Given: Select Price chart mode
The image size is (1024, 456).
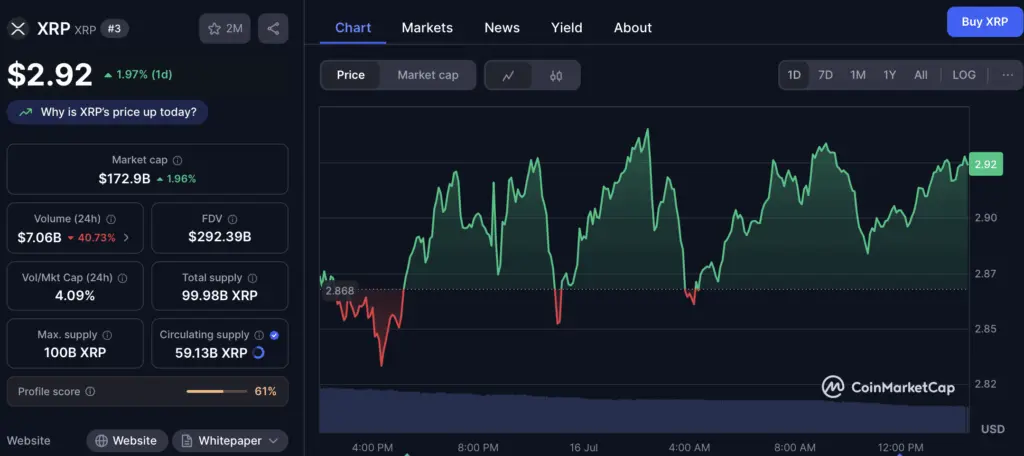Looking at the screenshot, I should click(351, 75).
